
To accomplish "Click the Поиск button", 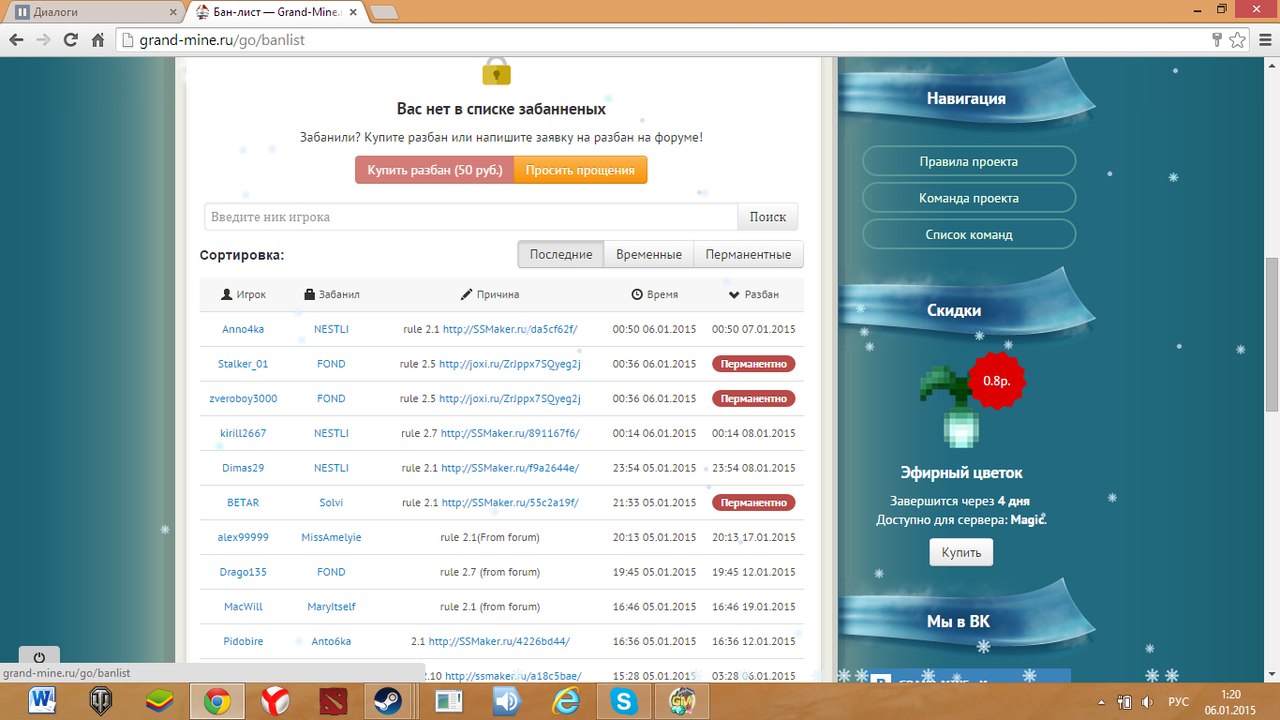I will coord(768,217).
